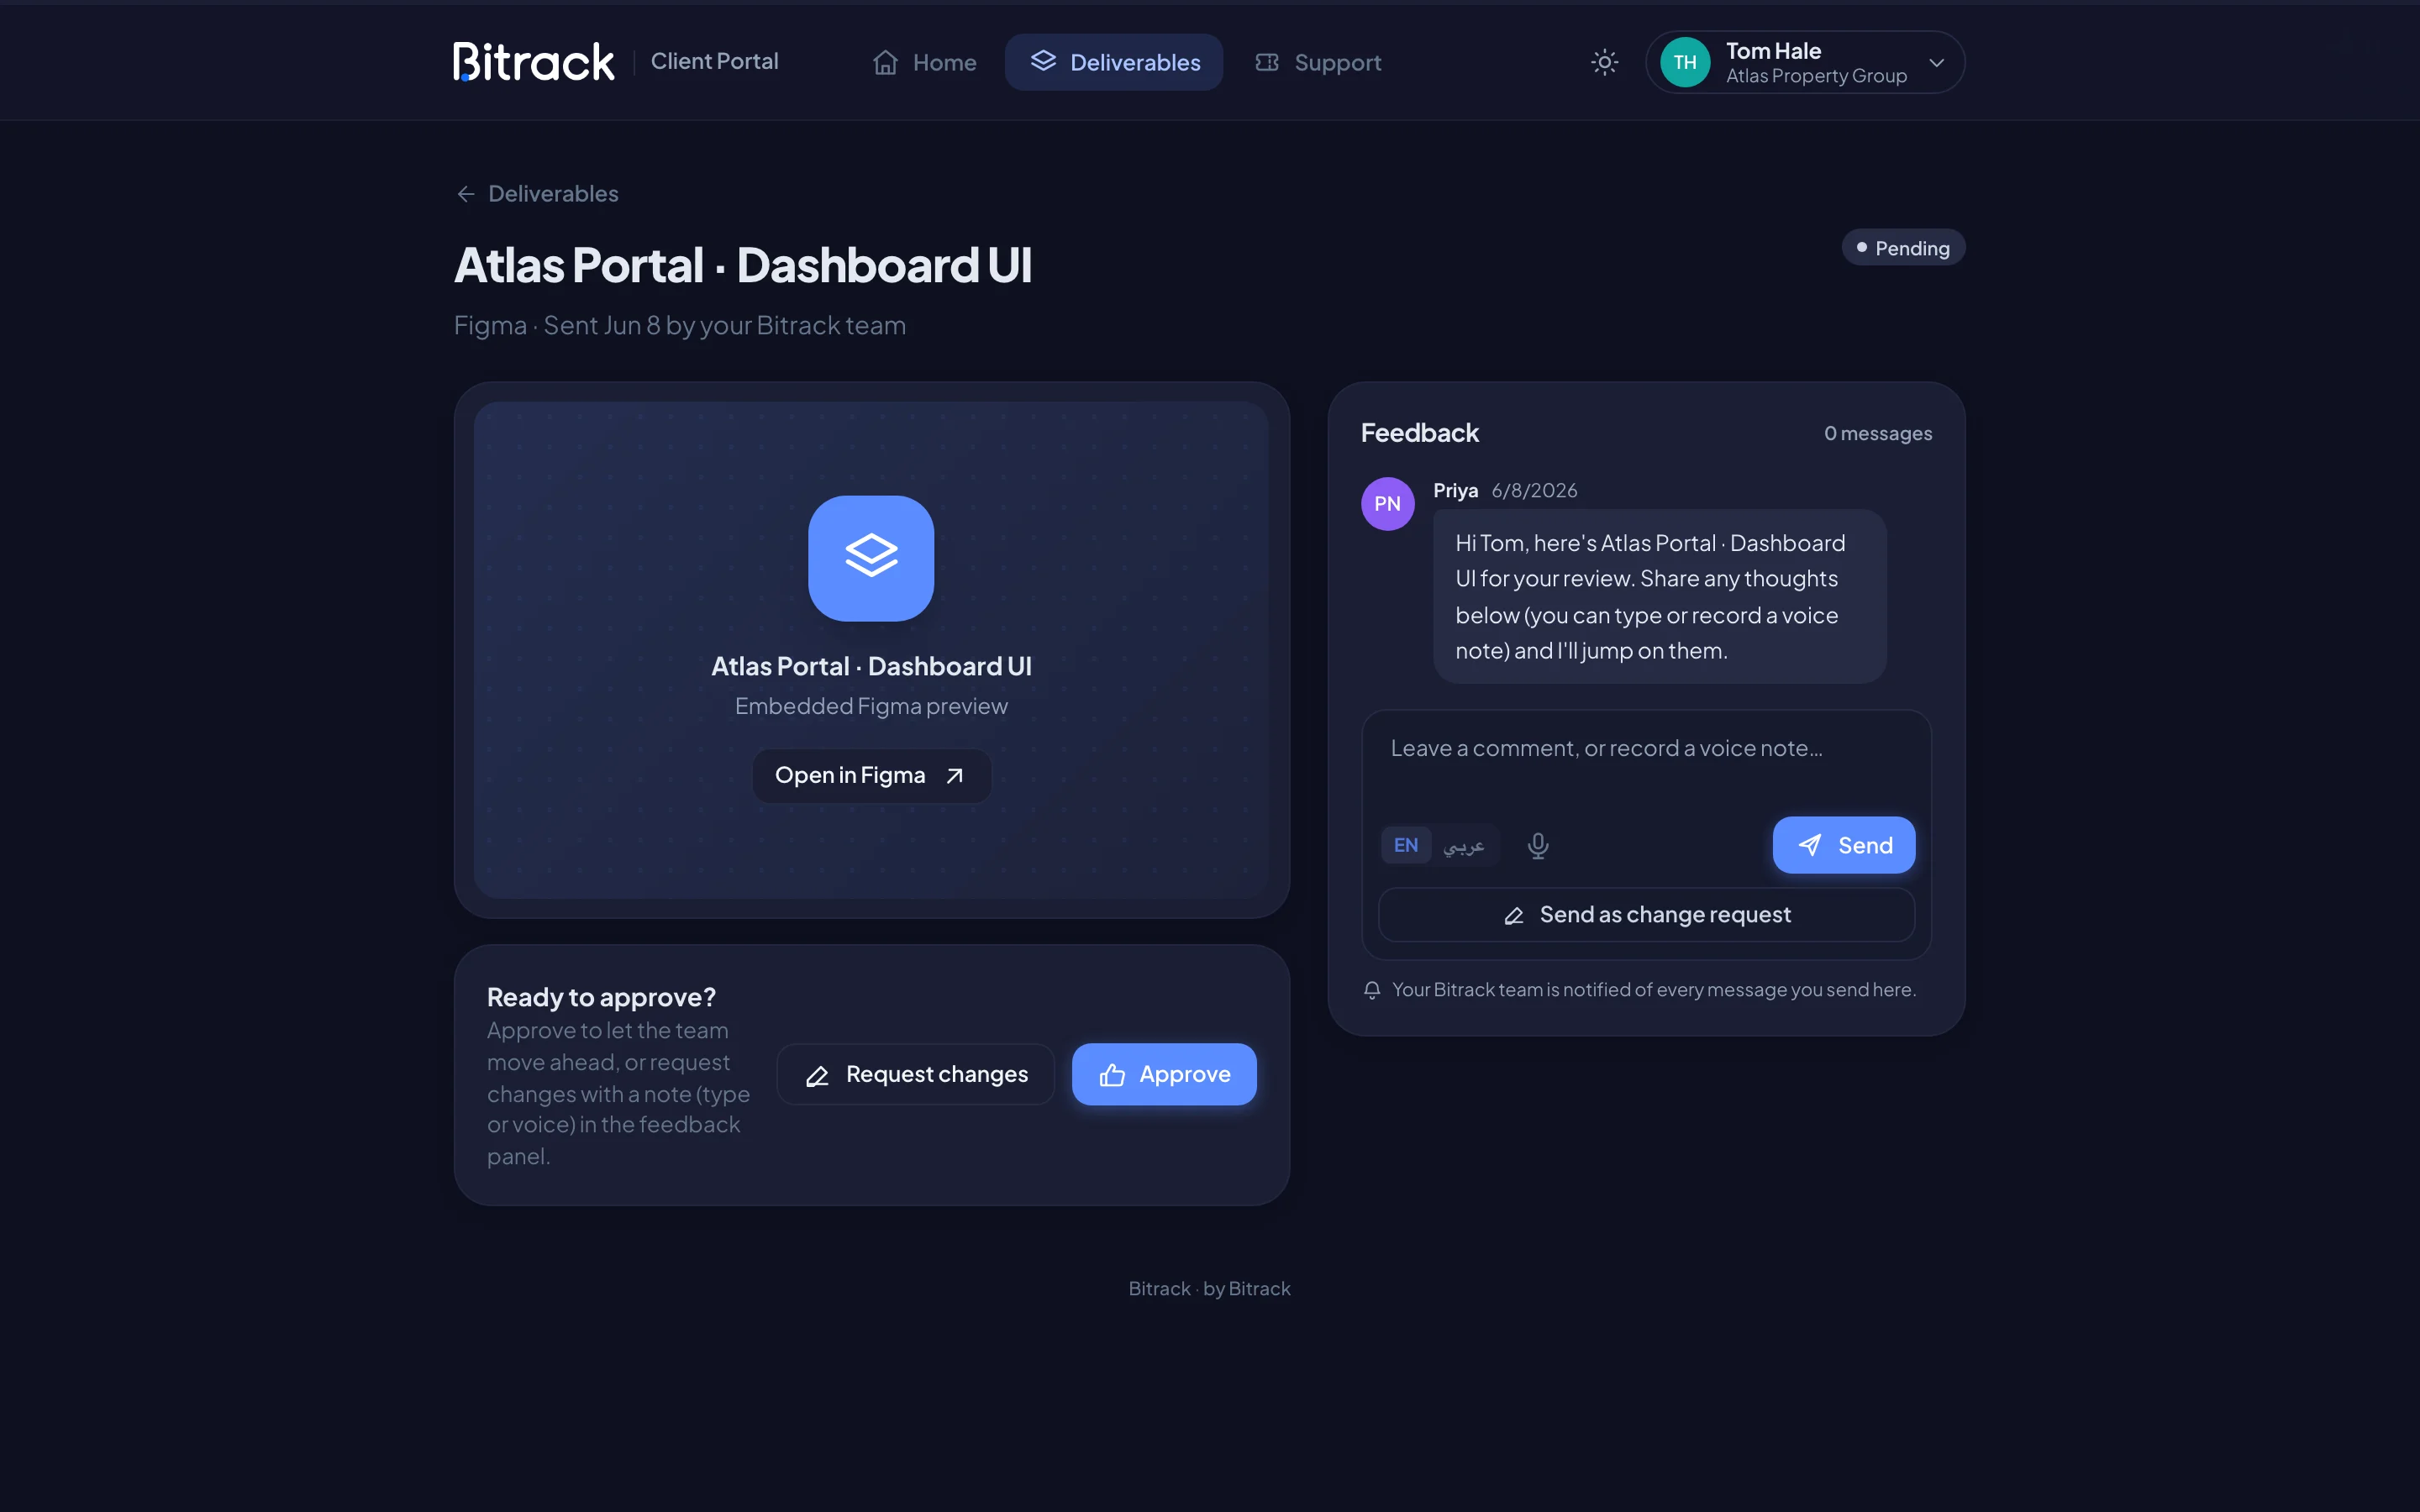Click the page title Atlas Portal · Dashboard UI
The height and width of the screenshot is (1512, 2420).
click(x=743, y=266)
